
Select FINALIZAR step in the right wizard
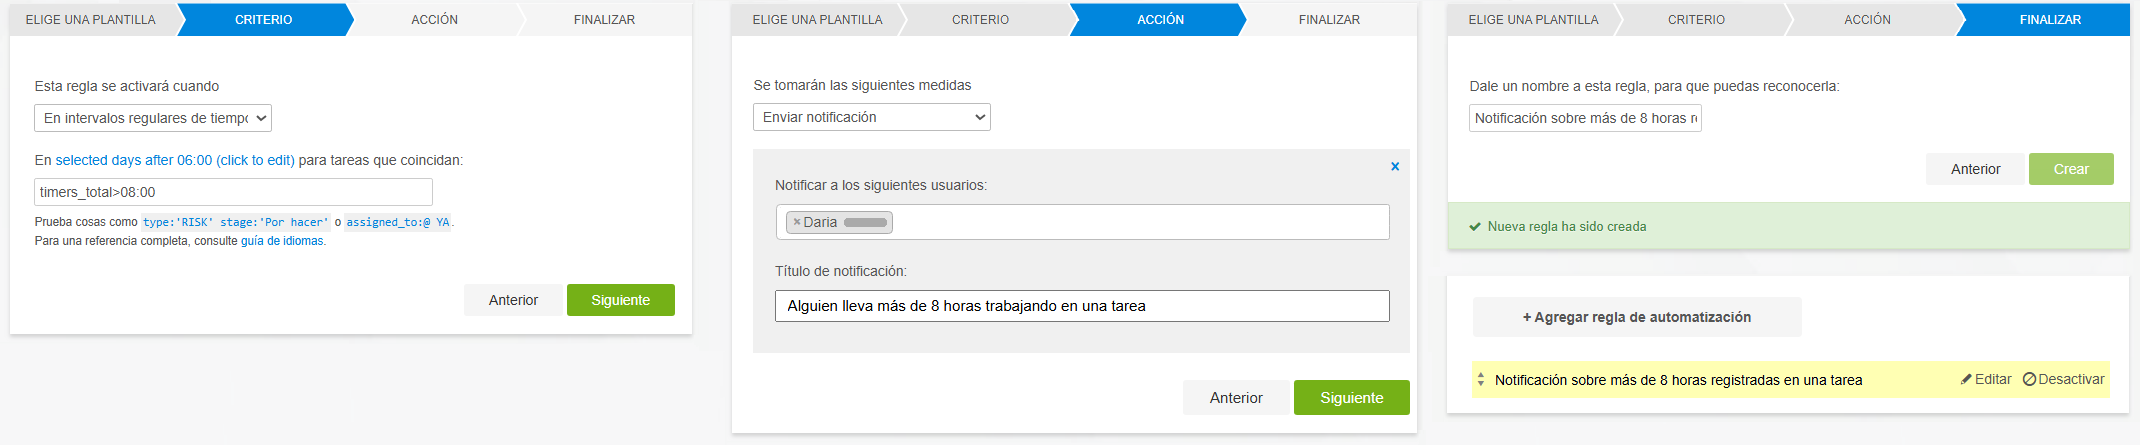[x=2049, y=19]
